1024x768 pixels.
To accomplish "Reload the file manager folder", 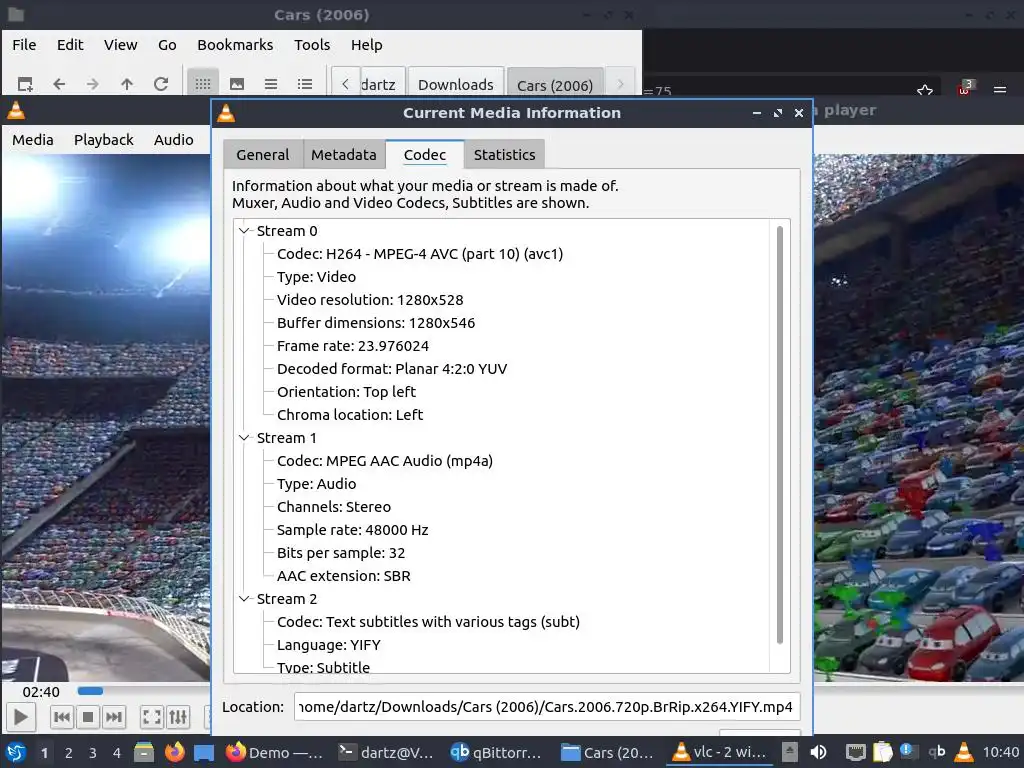I will pyautogui.click(x=161, y=84).
